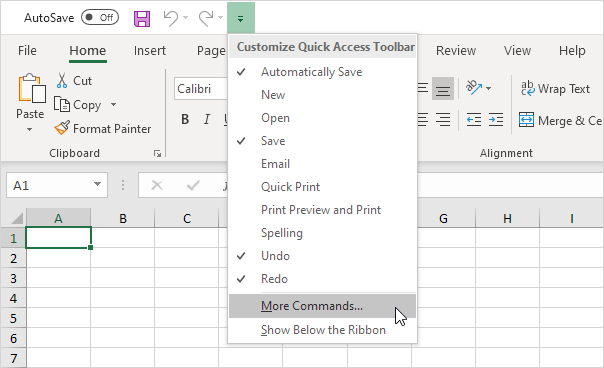Viewport: 604px width, 368px height.
Task: Click the Undo arrow icon
Action: point(171,18)
